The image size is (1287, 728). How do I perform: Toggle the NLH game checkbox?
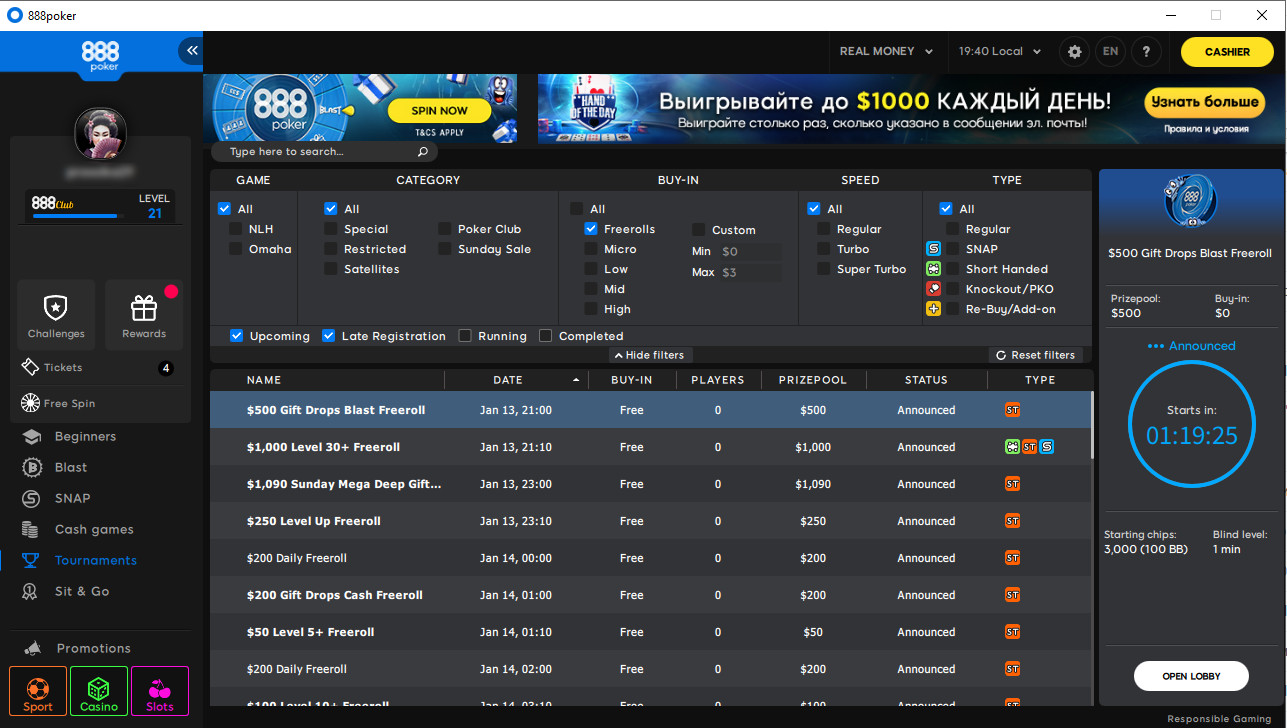click(237, 229)
